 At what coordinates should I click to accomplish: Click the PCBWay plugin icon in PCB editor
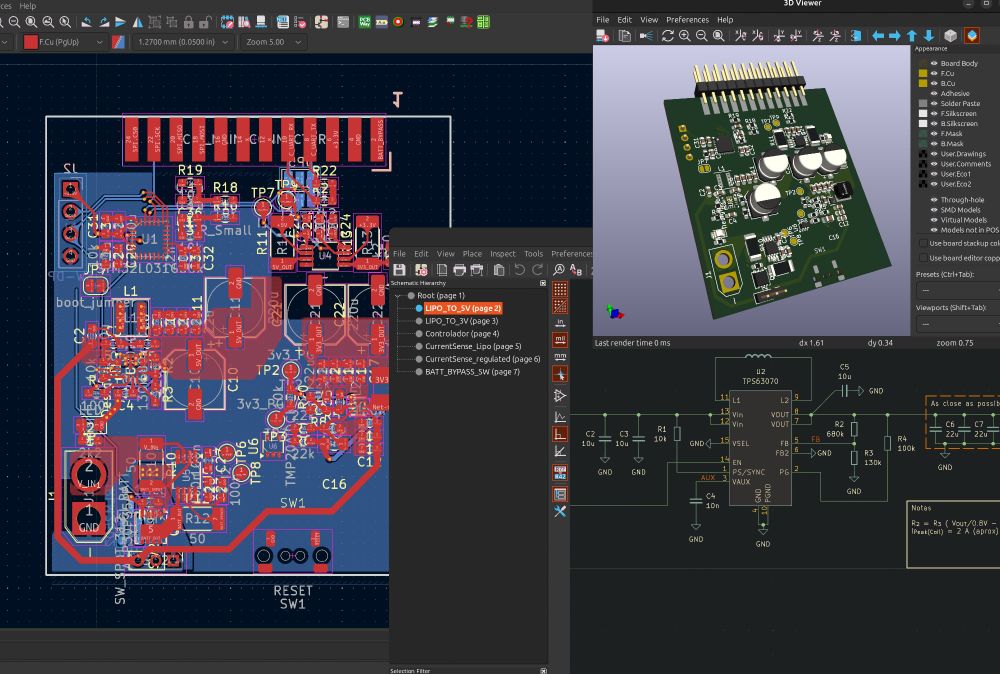pos(364,22)
